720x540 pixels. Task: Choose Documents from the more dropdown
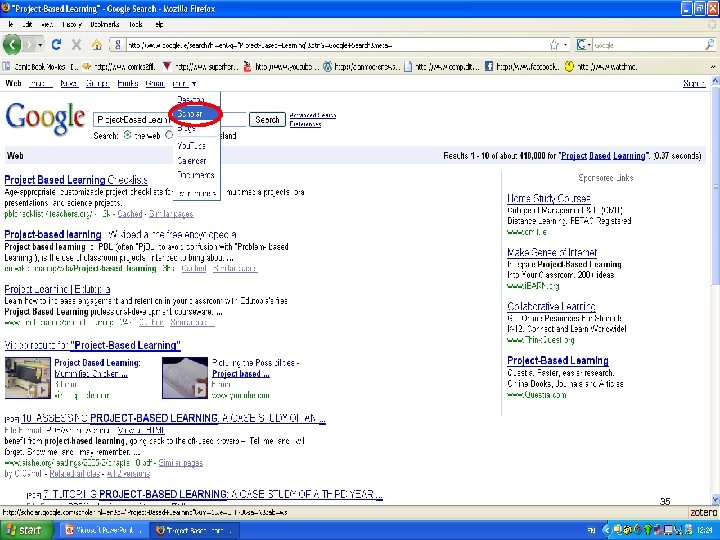pos(196,175)
